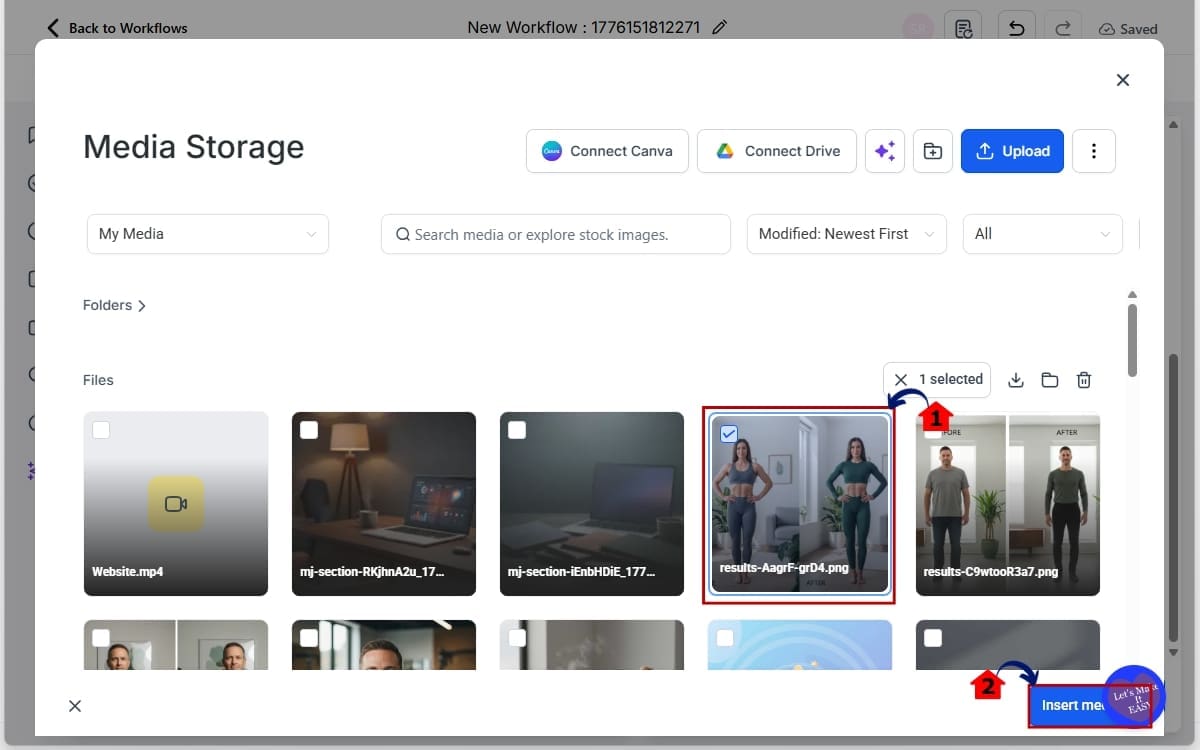This screenshot has width=1200, height=750.
Task: Click the pencil icon to rename the workflow
Action: (720, 27)
